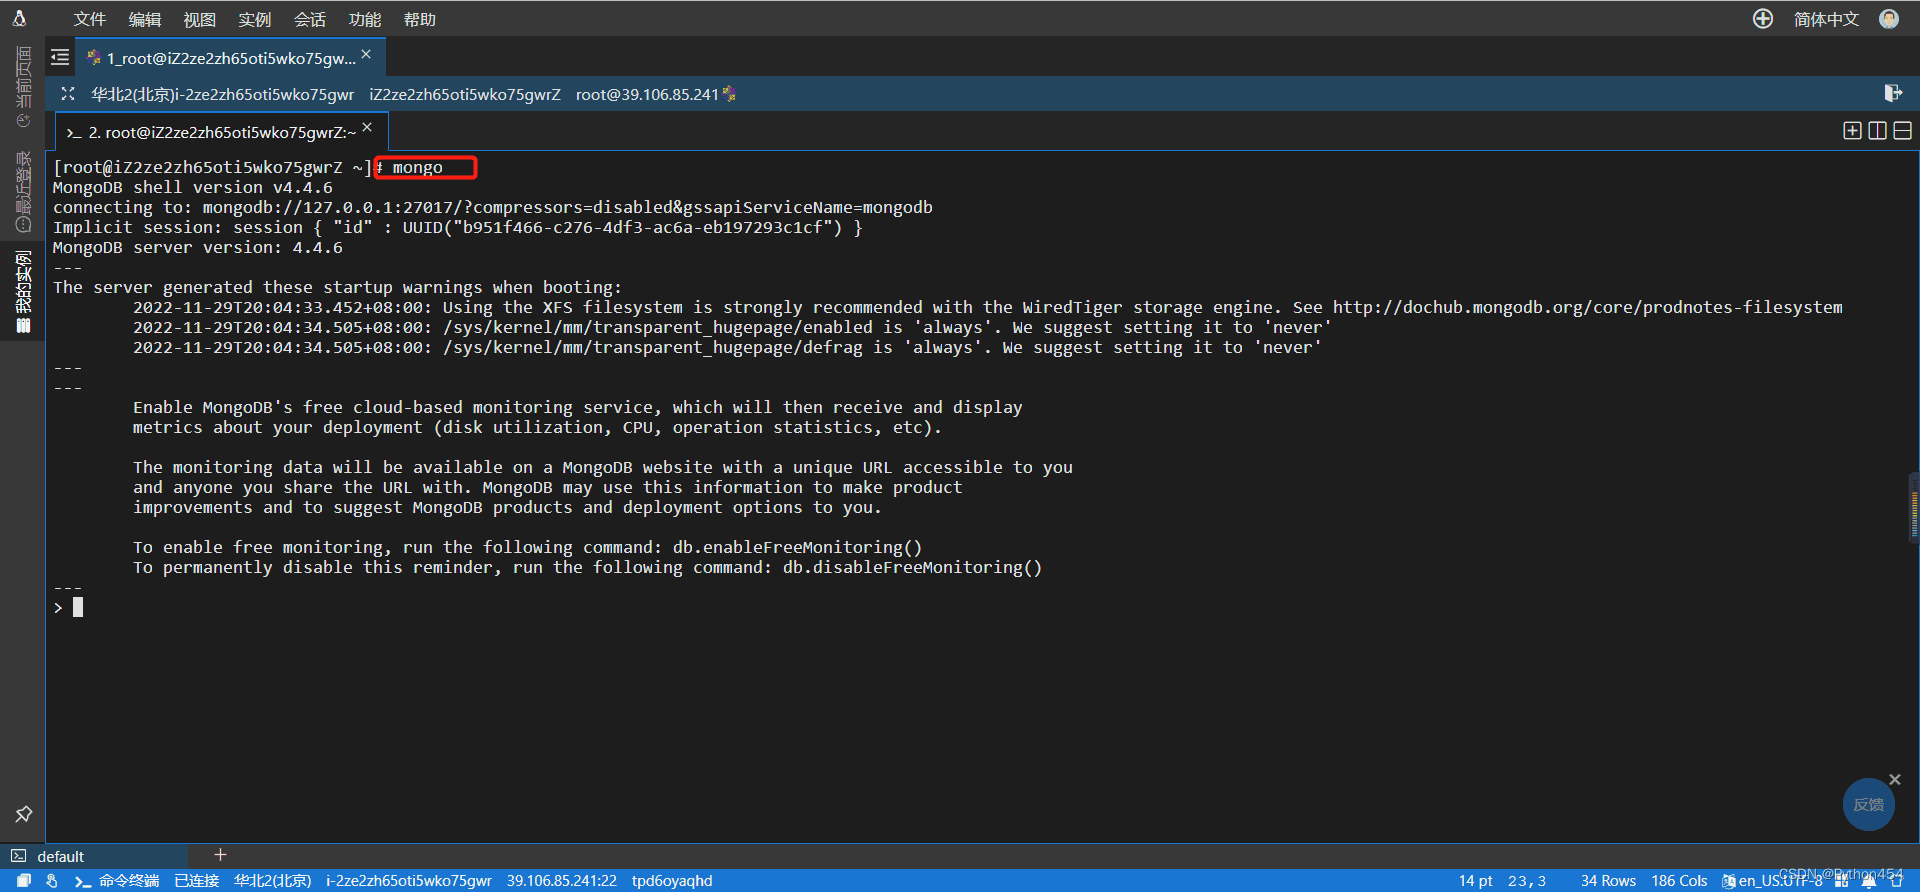Click the copy windows icon in status bar
This screenshot has width=1920, height=892.
(x=24, y=880)
